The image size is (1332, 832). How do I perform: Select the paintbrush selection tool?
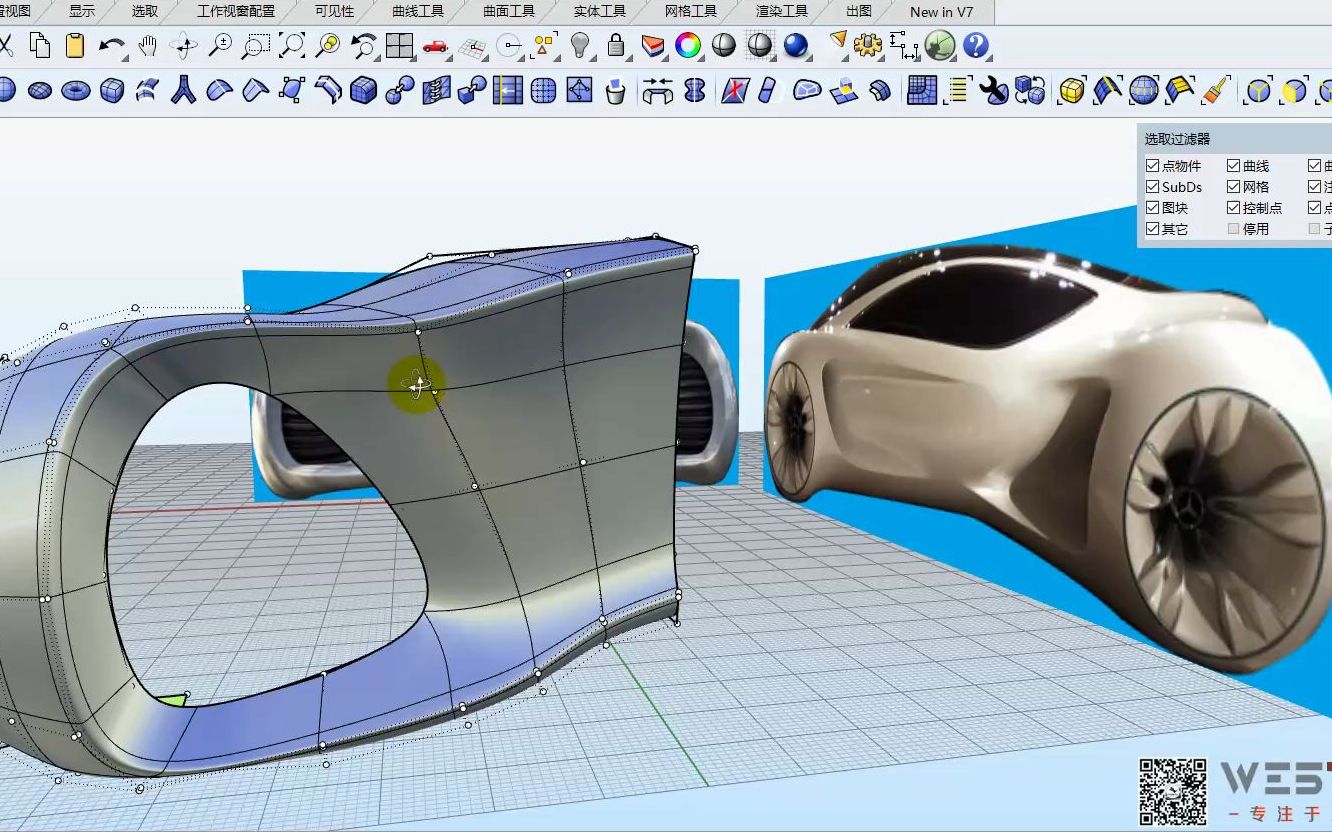pyautogui.click(x=1216, y=91)
